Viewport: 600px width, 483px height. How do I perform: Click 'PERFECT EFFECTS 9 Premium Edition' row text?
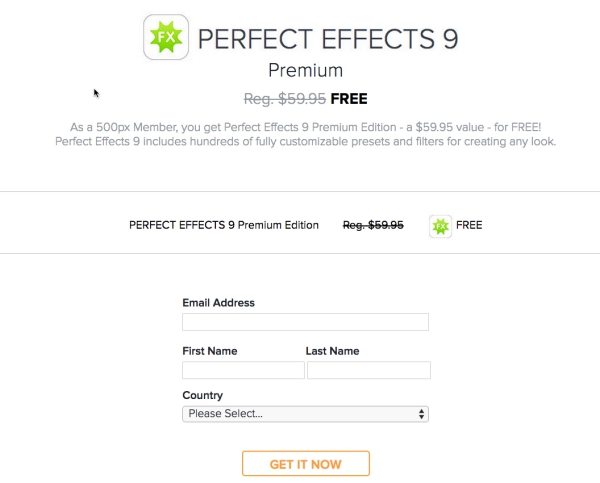click(224, 225)
